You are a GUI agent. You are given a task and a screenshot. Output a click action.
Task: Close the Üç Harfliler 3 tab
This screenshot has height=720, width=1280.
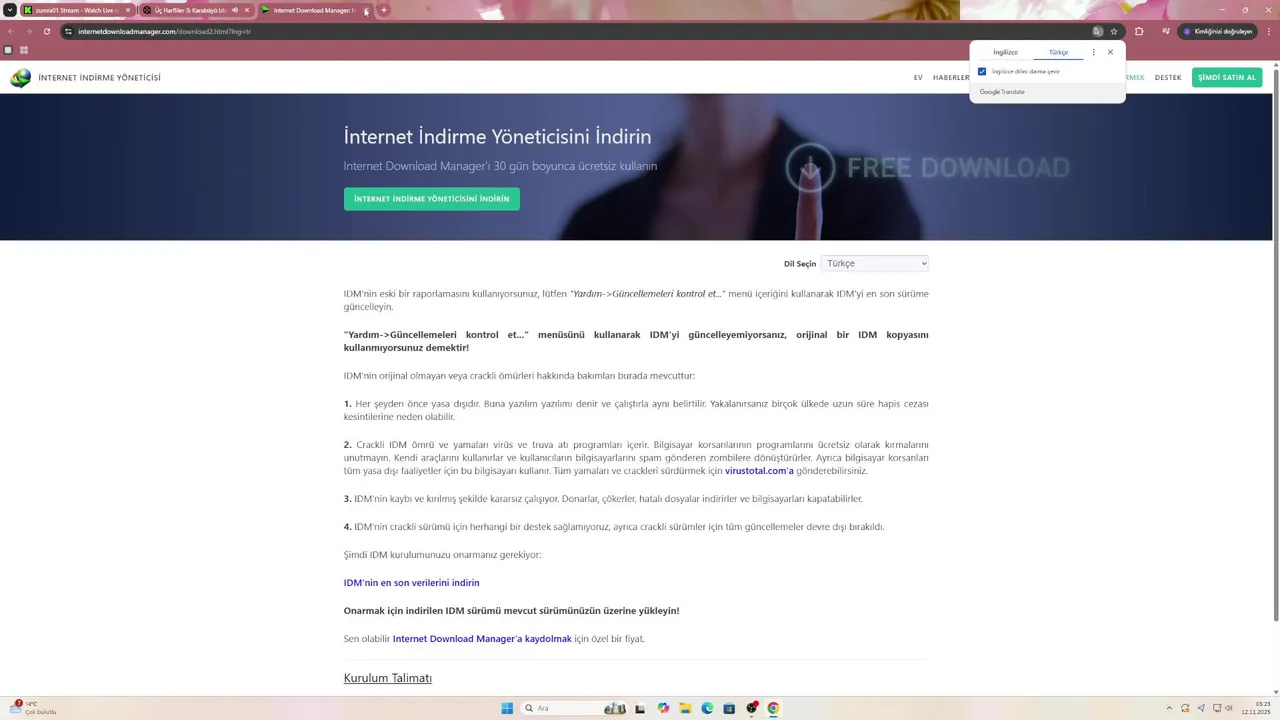coord(247,10)
